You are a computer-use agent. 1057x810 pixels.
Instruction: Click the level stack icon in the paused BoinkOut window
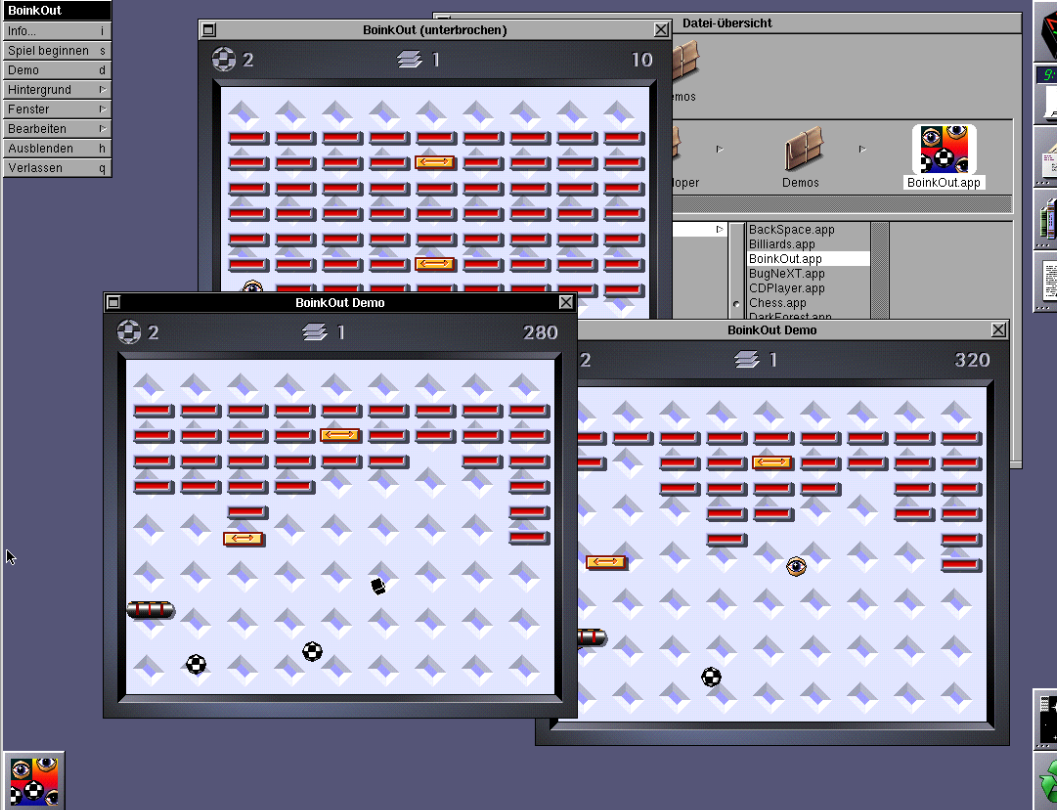409,60
